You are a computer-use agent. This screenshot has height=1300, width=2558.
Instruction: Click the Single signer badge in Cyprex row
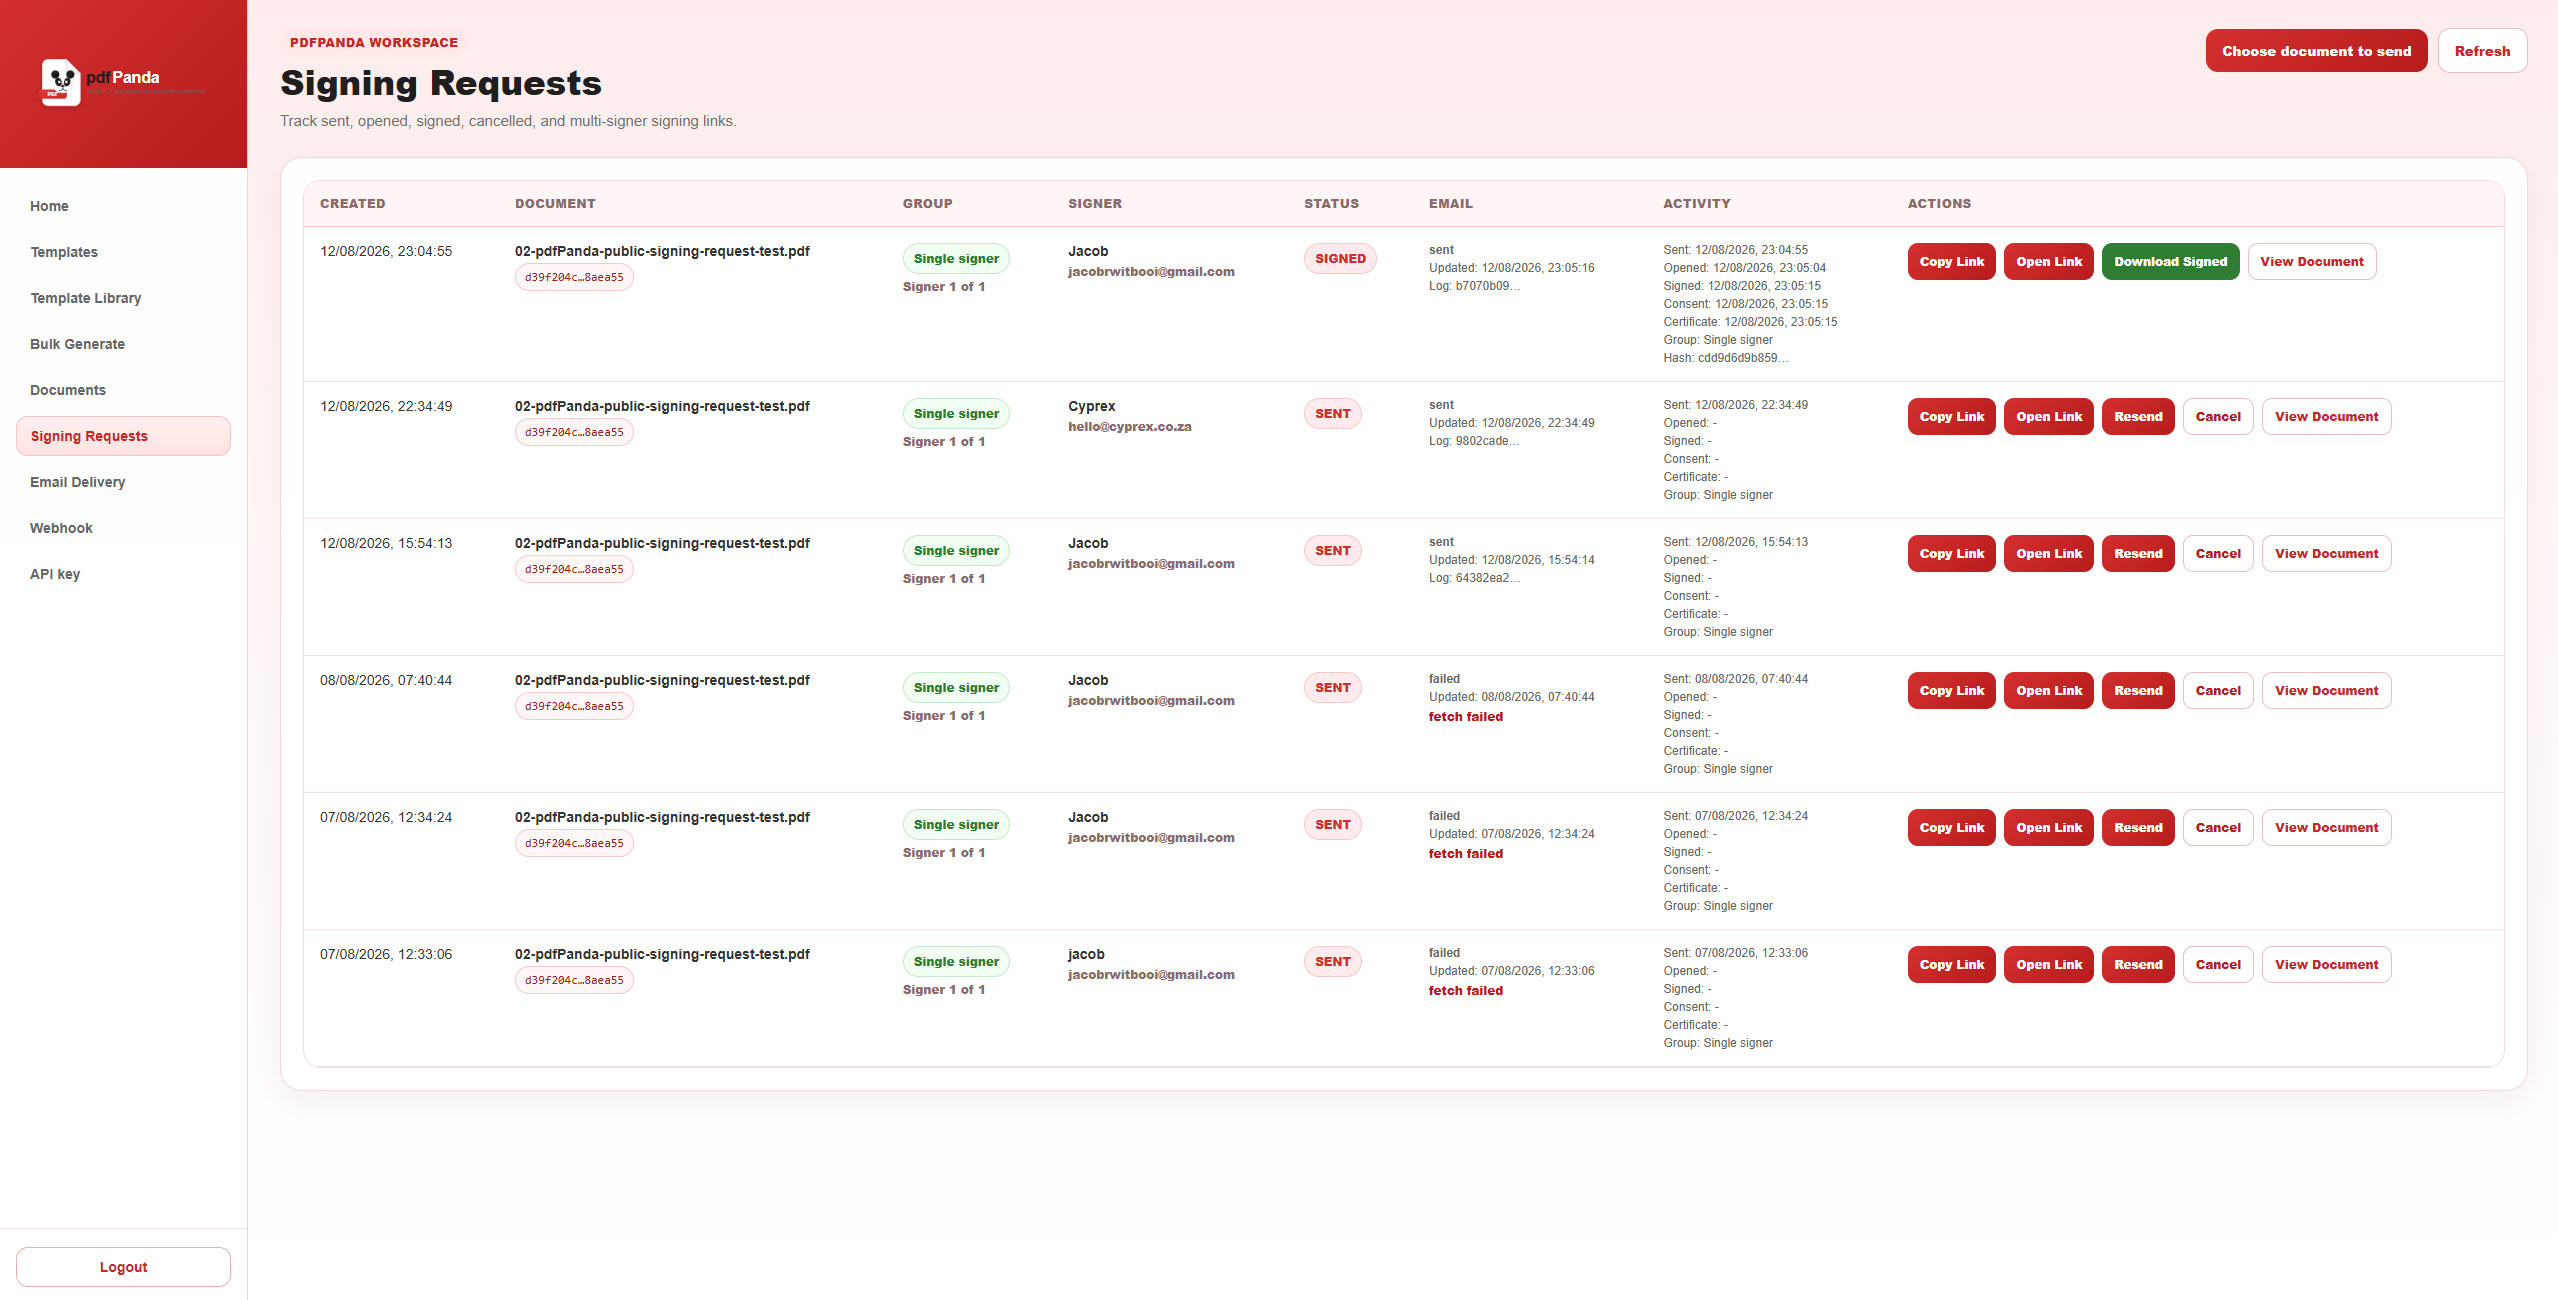point(956,414)
